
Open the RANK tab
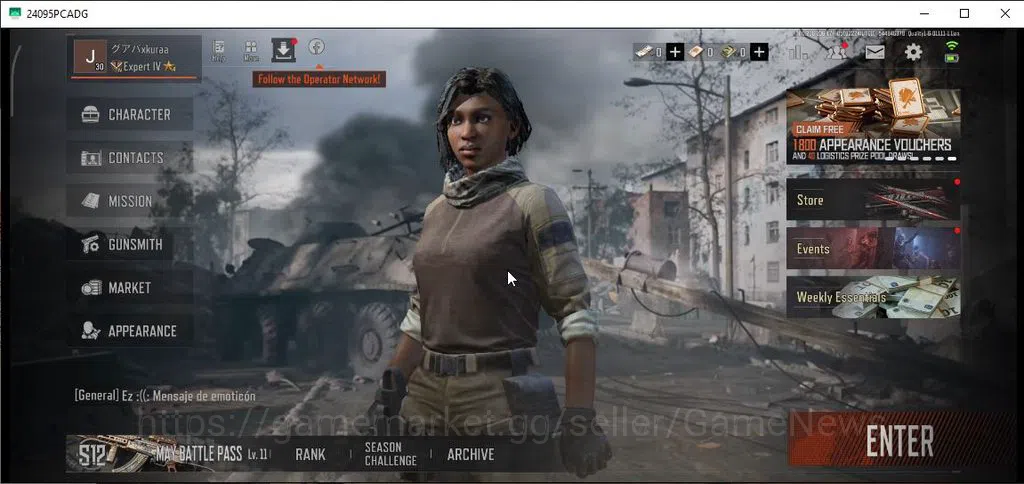point(310,454)
